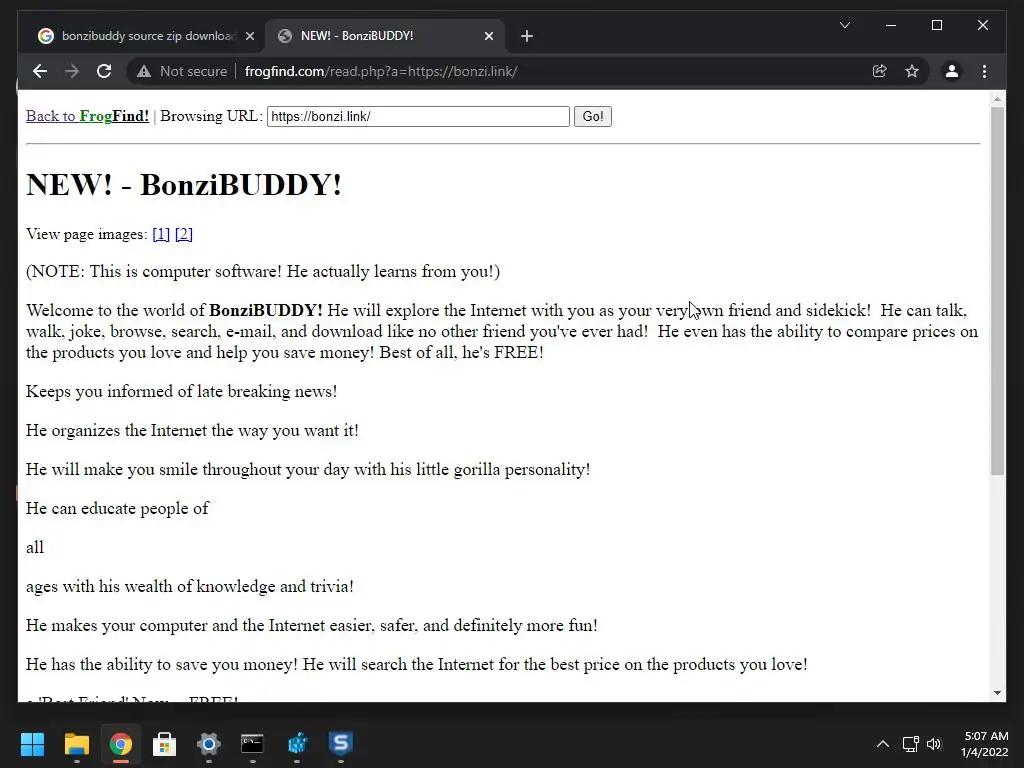This screenshot has width=1024, height=768.
Task: Open the share this page icon
Action: [x=880, y=71]
